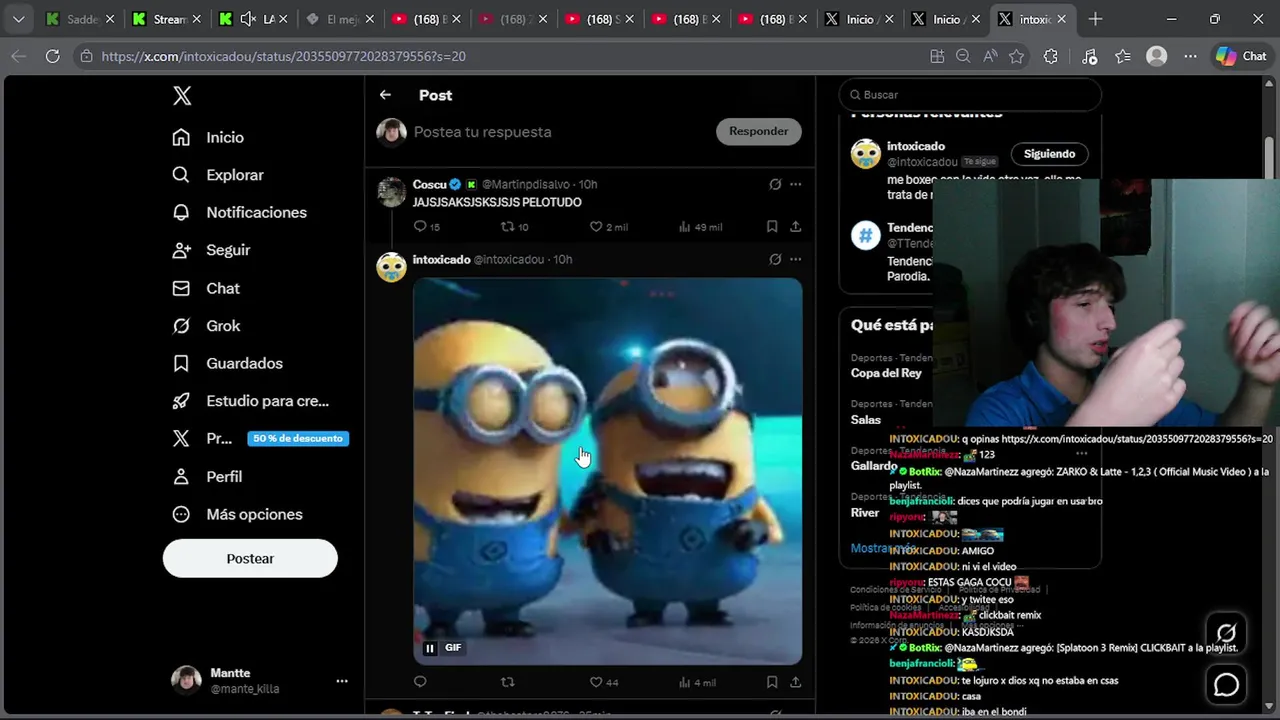Close the active intoxic tab

point(1061,19)
